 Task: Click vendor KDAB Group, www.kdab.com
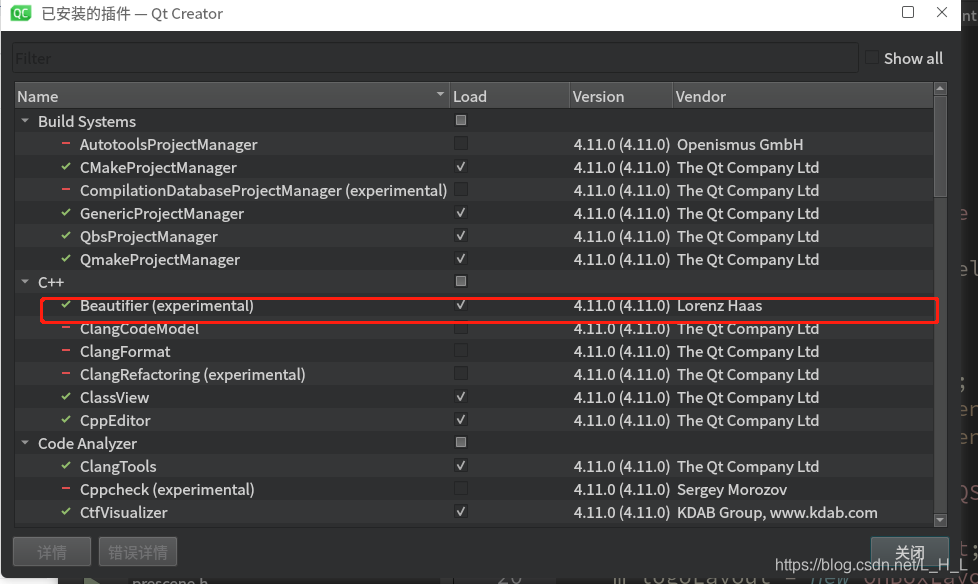(777, 513)
